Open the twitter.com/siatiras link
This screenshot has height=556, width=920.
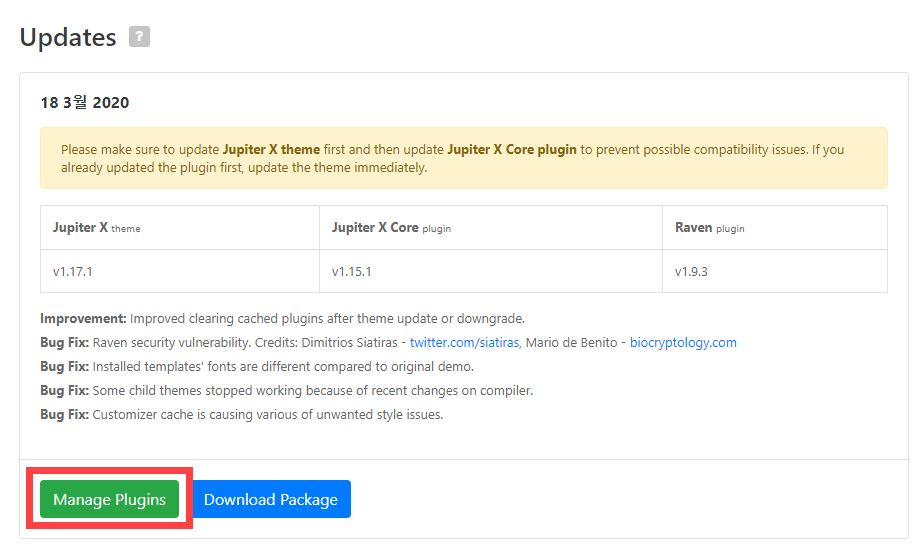click(x=464, y=343)
